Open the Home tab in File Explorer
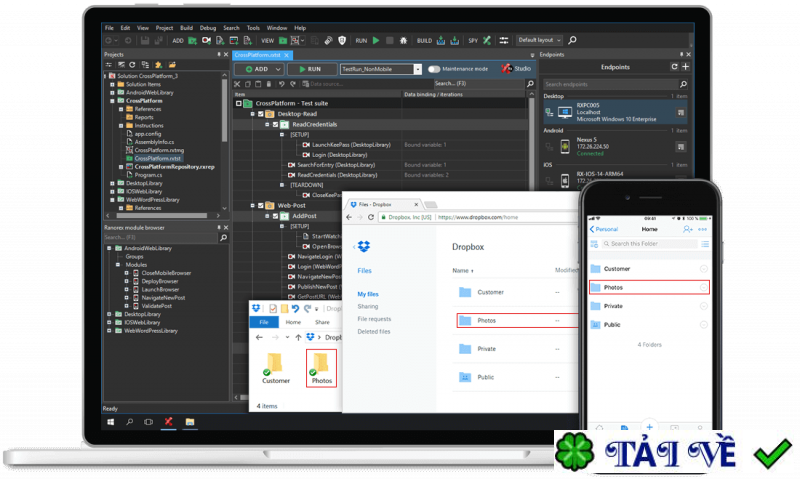Screen dimensions: 800x479 coord(293,322)
